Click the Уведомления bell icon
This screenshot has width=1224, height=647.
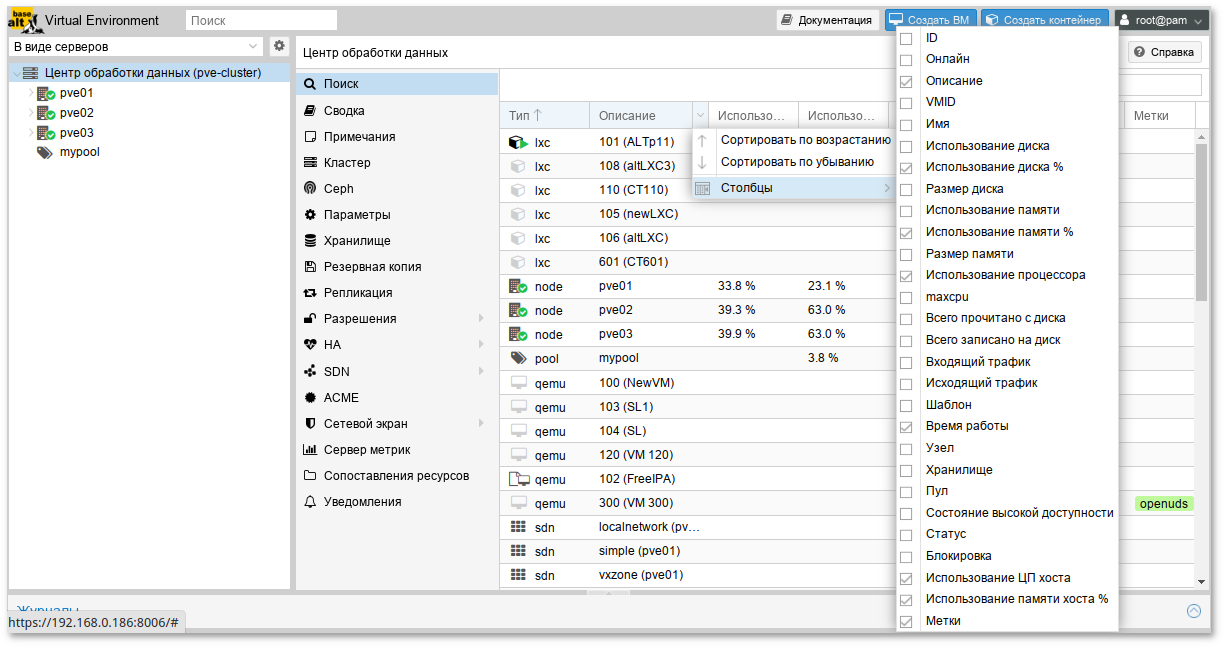(x=310, y=502)
